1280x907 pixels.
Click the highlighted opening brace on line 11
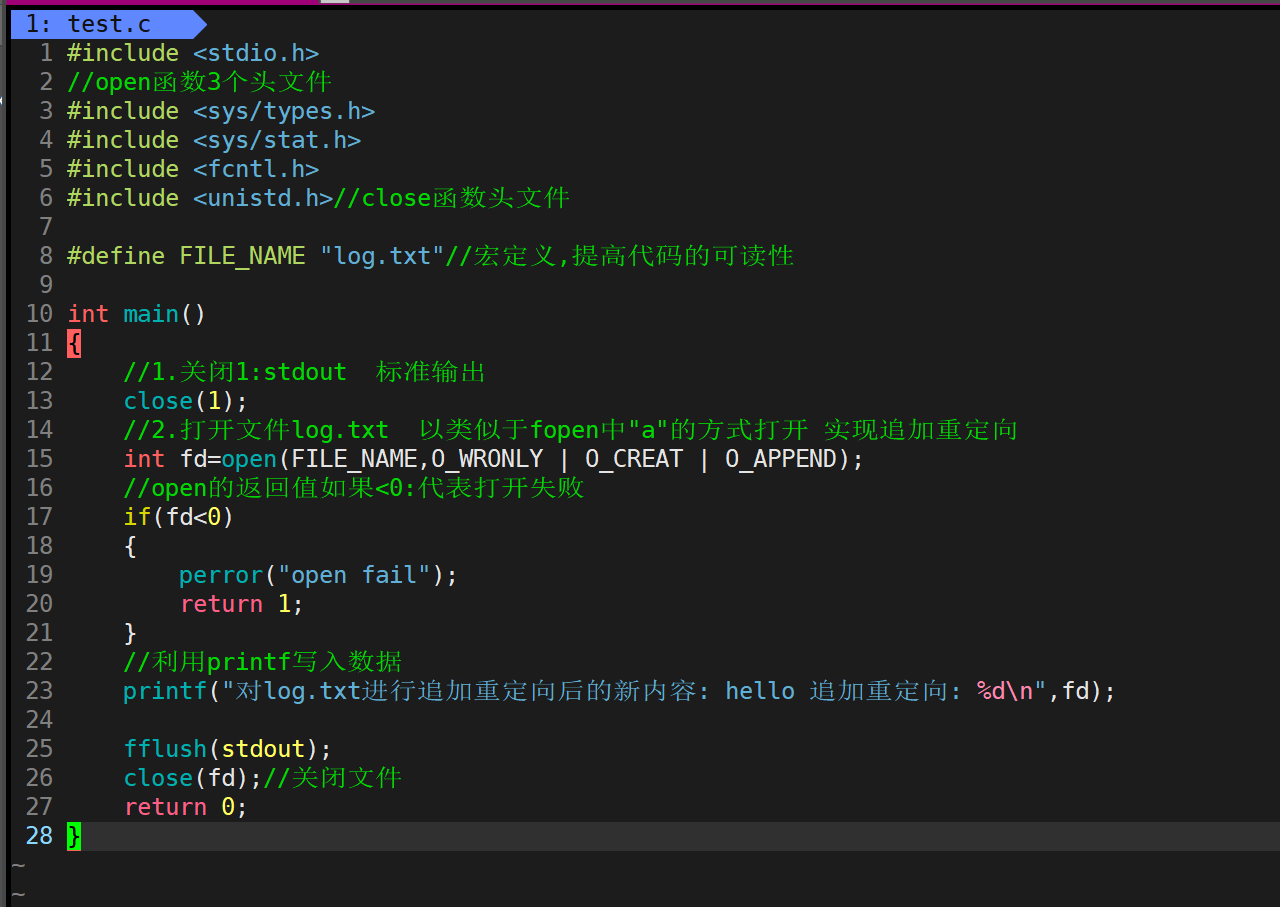[x=74, y=343]
